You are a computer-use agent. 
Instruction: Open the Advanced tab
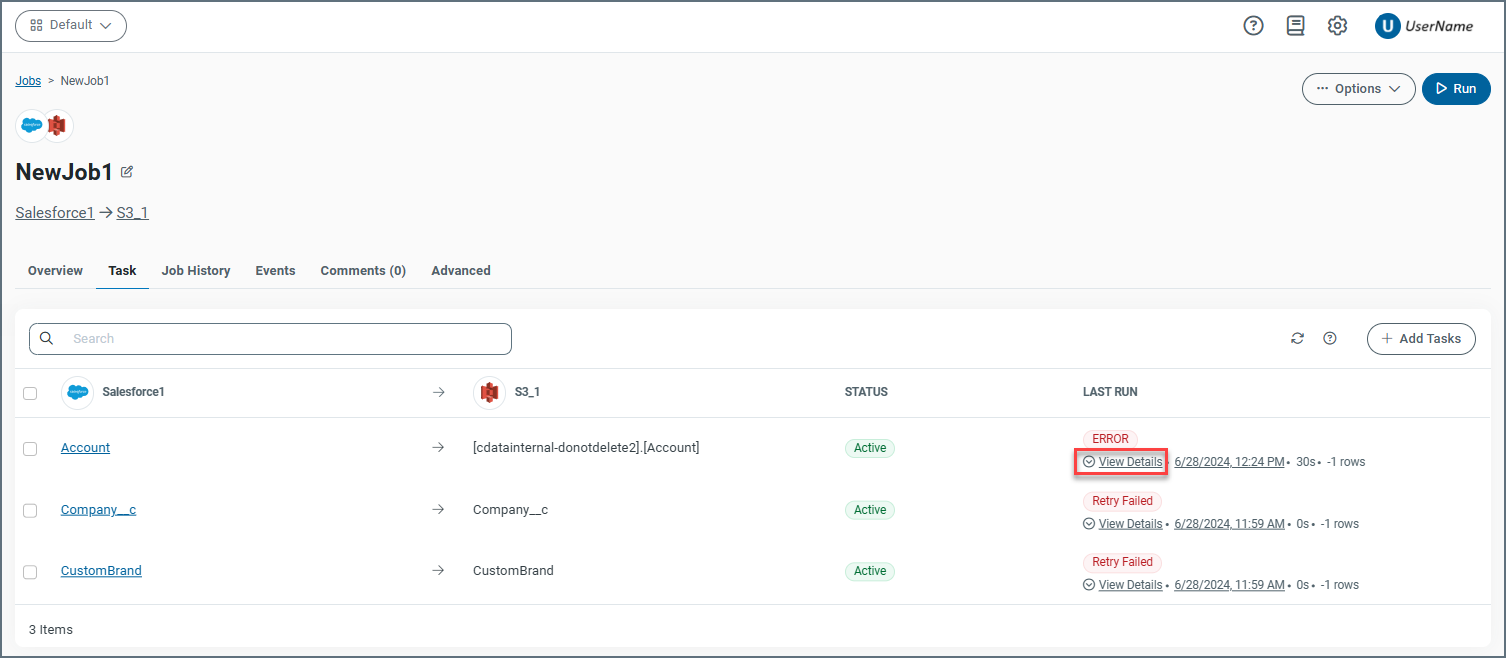click(x=460, y=271)
